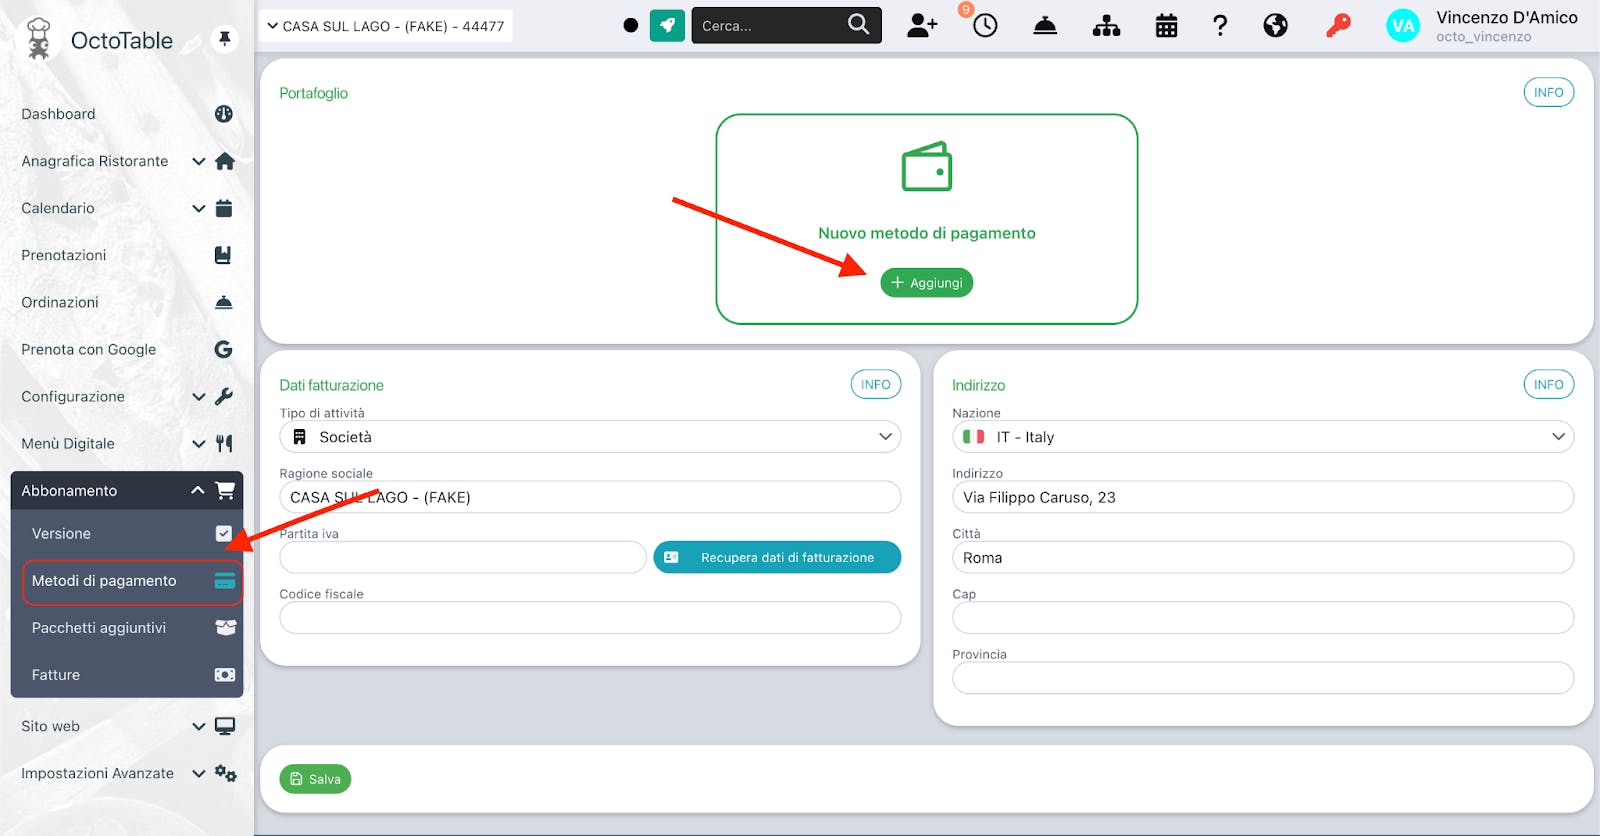This screenshot has height=836, width=1600.
Task: Click Recupera dati di fatturazione button
Action: (x=777, y=557)
